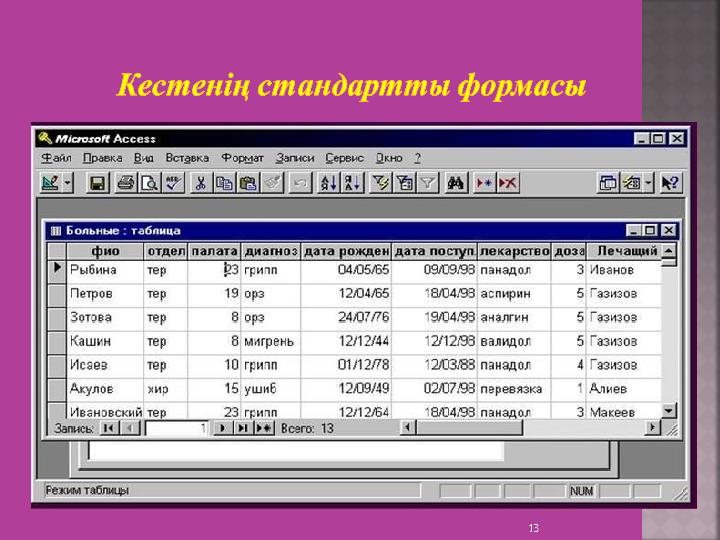Toggle the Apply Filter funnel button
The image size is (720, 540).
click(428, 183)
